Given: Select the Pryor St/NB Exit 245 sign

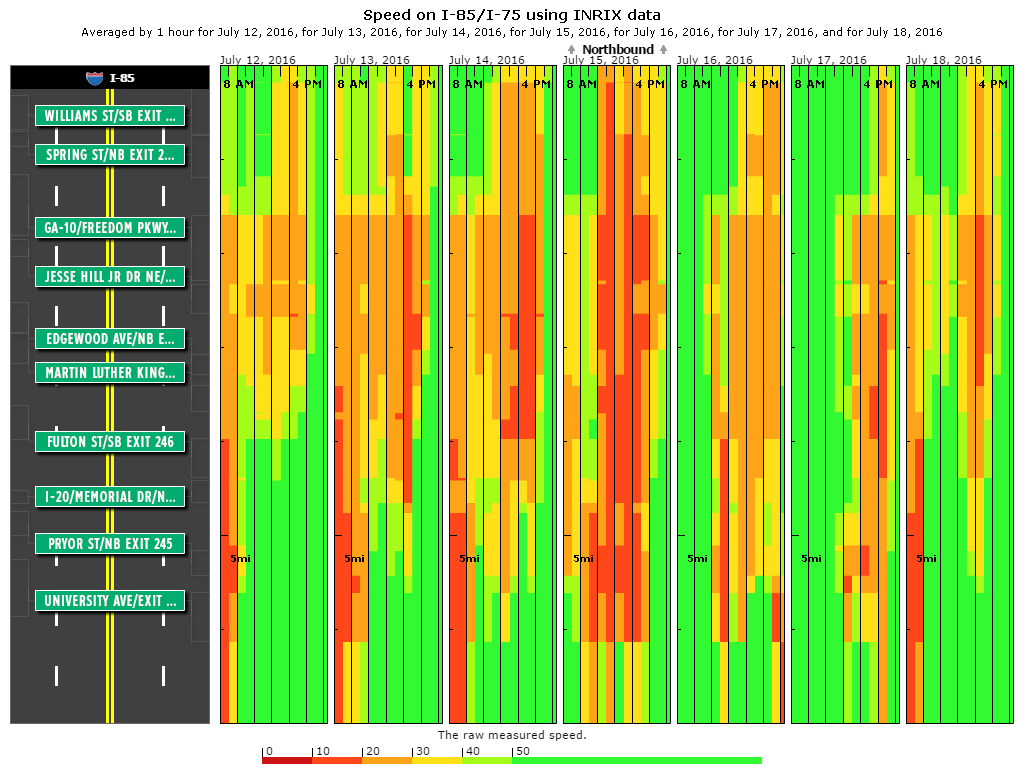Looking at the screenshot, I should [110, 544].
